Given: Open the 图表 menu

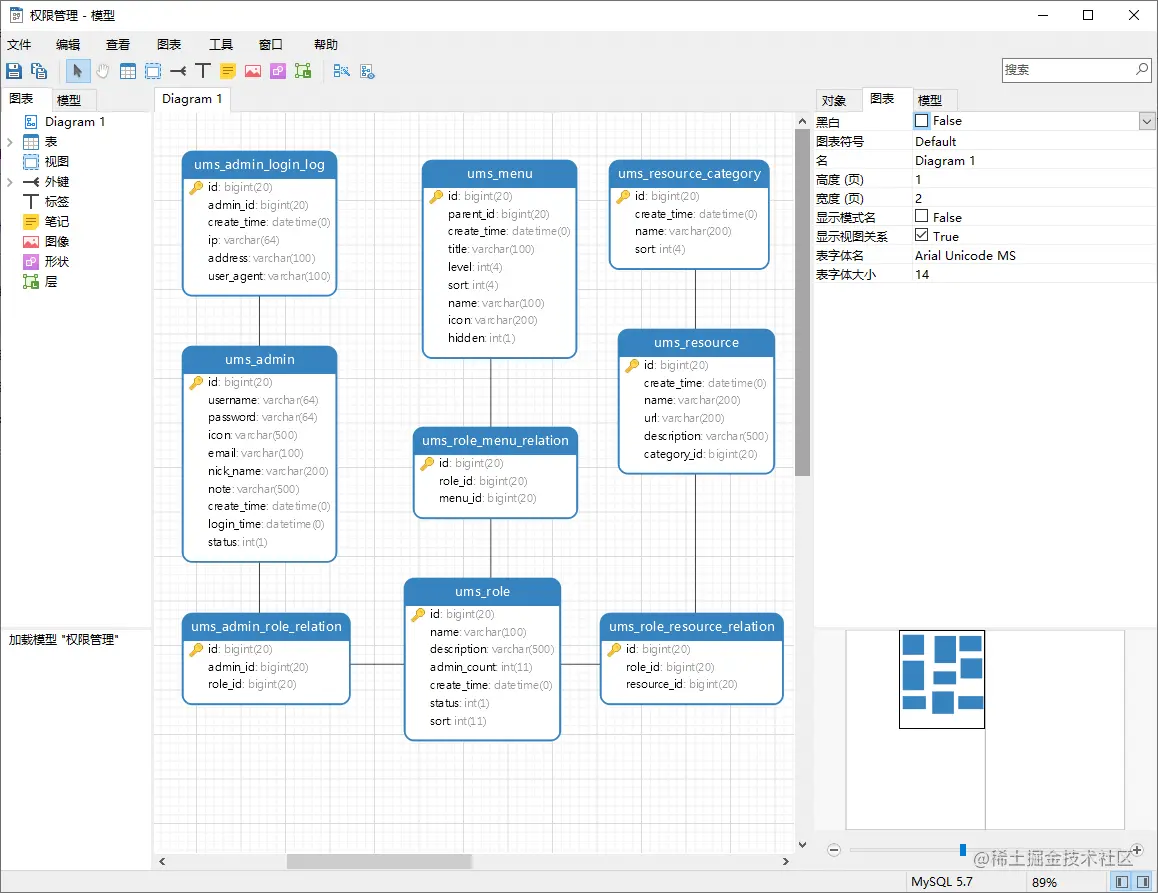Looking at the screenshot, I should click(x=169, y=44).
